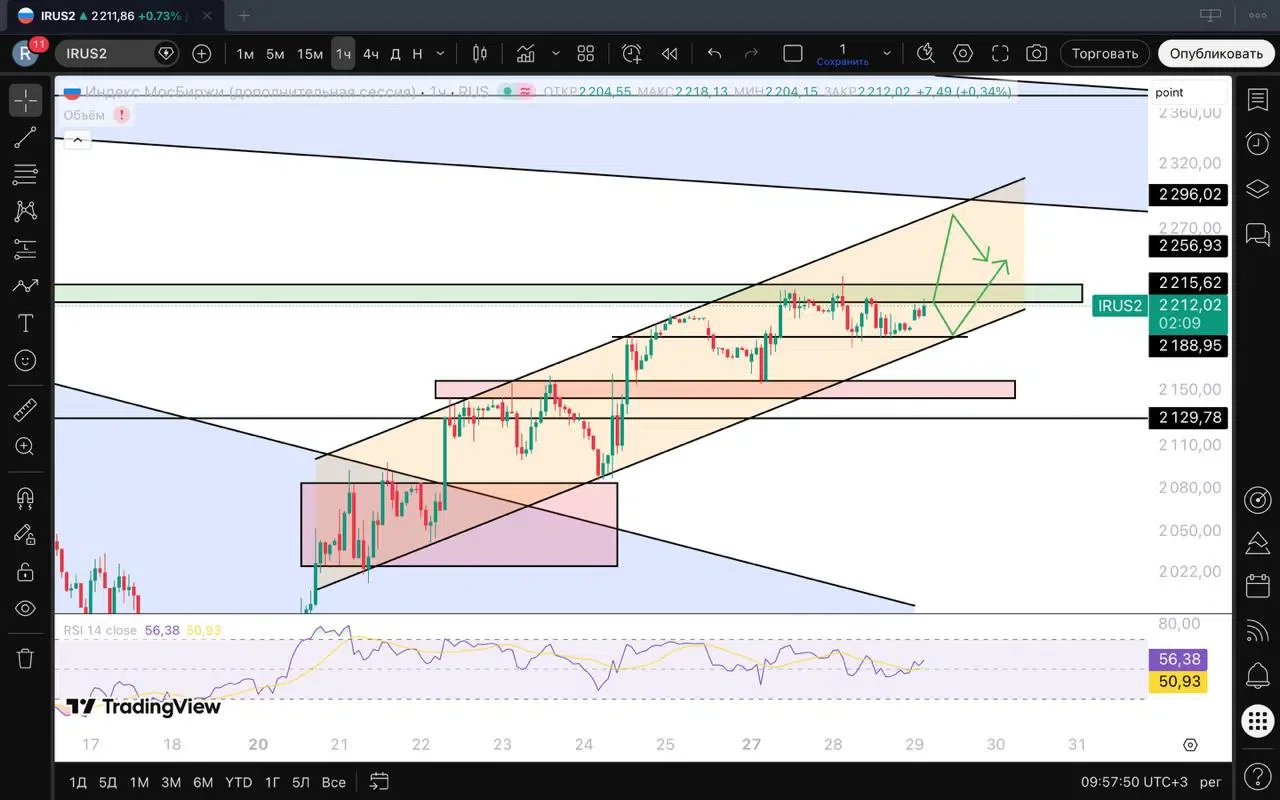This screenshot has height=800, width=1280.
Task: Toggle hide all drawings with the eye icon
Action: pyautogui.click(x=25, y=608)
